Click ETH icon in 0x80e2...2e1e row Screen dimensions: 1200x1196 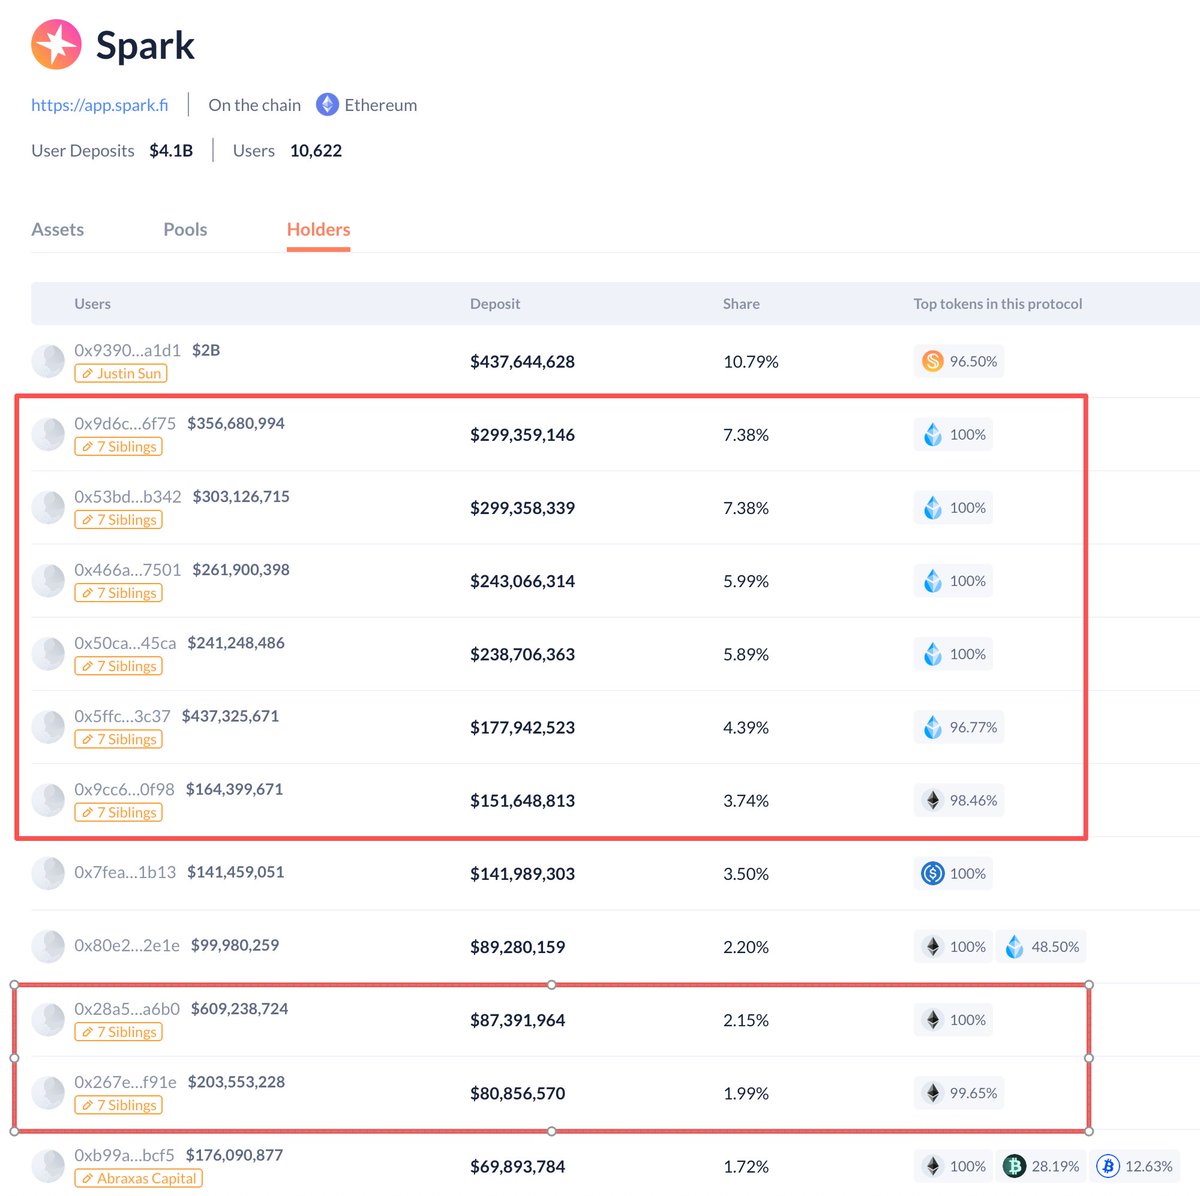tap(932, 946)
